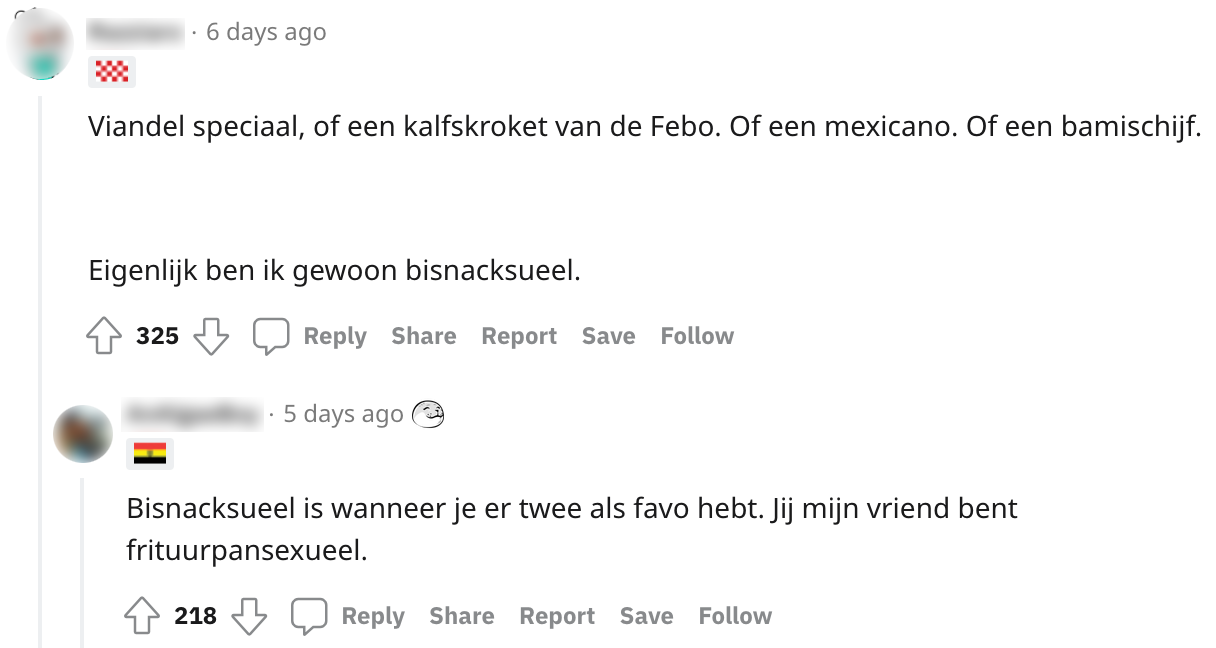Screen dimensions: 1216x648
Task: Upvote the 325-point Viandel speciaal comment
Action: coord(104,336)
